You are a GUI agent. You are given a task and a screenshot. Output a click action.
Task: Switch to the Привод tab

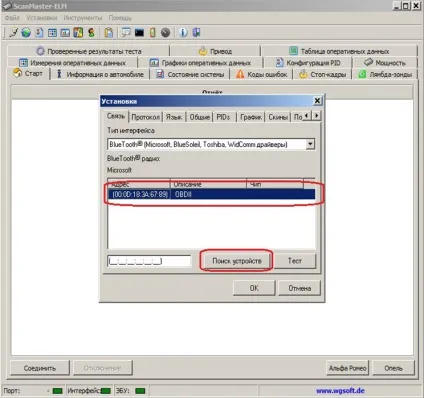click(215, 51)
